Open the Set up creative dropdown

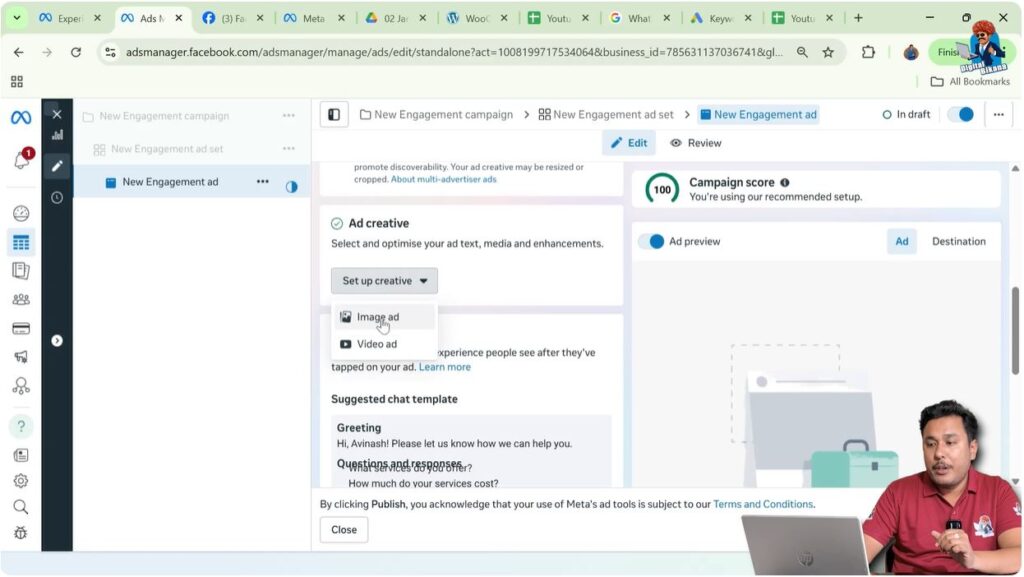(383, 280)
